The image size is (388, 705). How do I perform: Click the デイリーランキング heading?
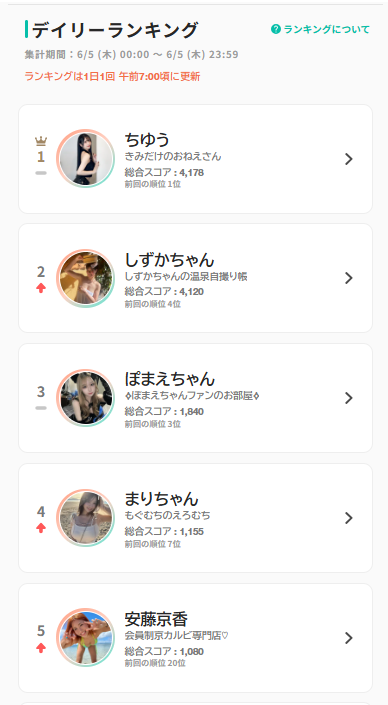click(115, 30)
